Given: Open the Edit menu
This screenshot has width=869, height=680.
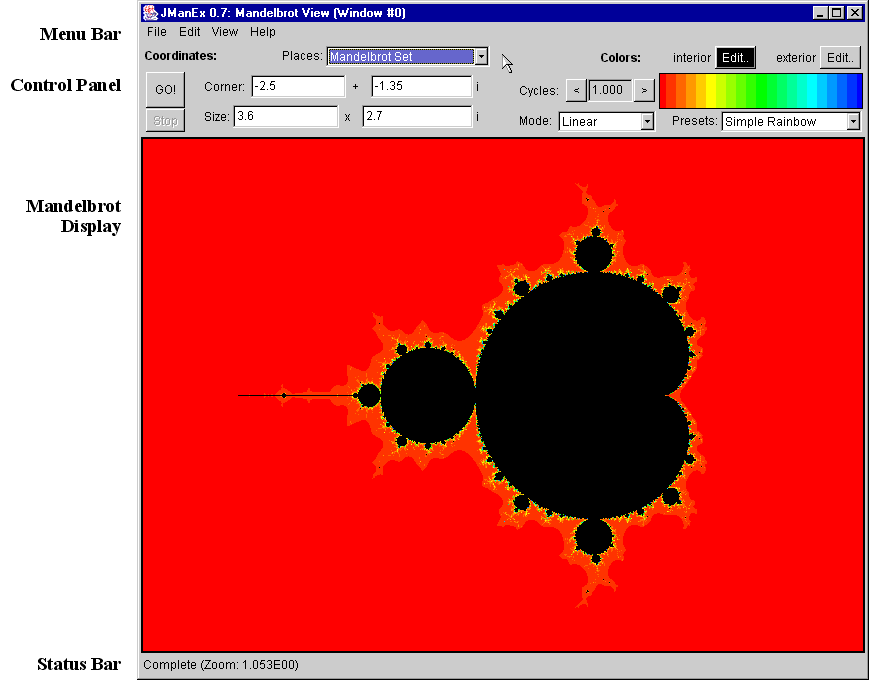Looking at the screenshot, I should coord(190,32).
